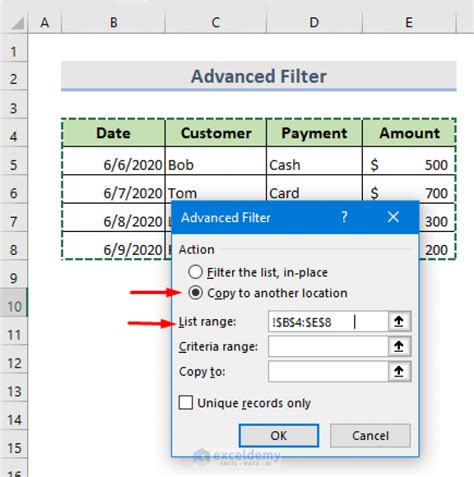Select column E header
Screen dimensions: 474x477
tap(409, 23)
